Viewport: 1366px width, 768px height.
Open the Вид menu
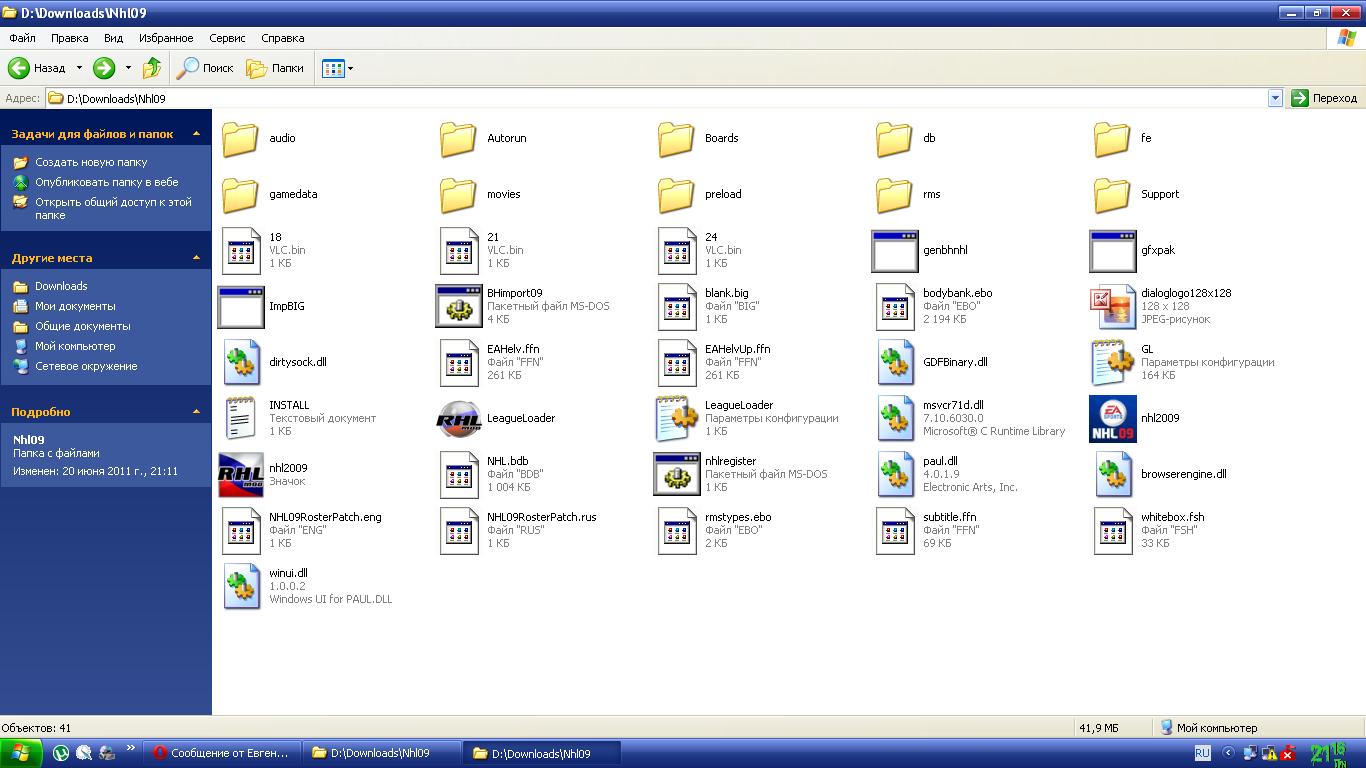point(113,38)
